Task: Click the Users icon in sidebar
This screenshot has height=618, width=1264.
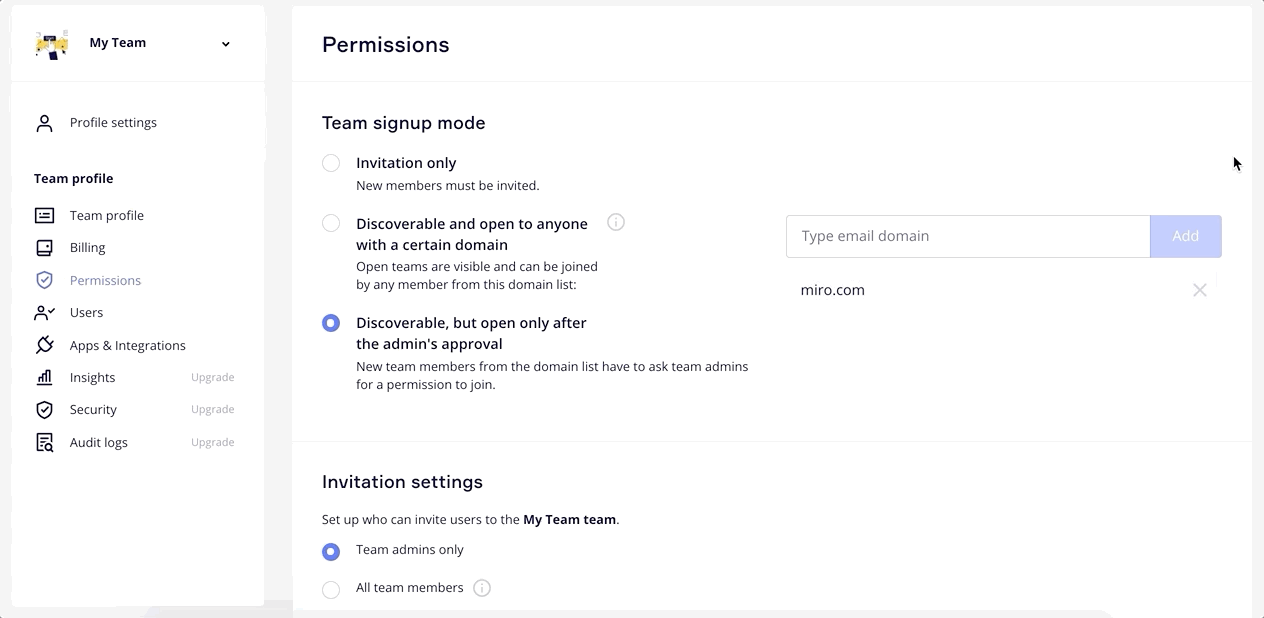Action: tap(44, 313)
